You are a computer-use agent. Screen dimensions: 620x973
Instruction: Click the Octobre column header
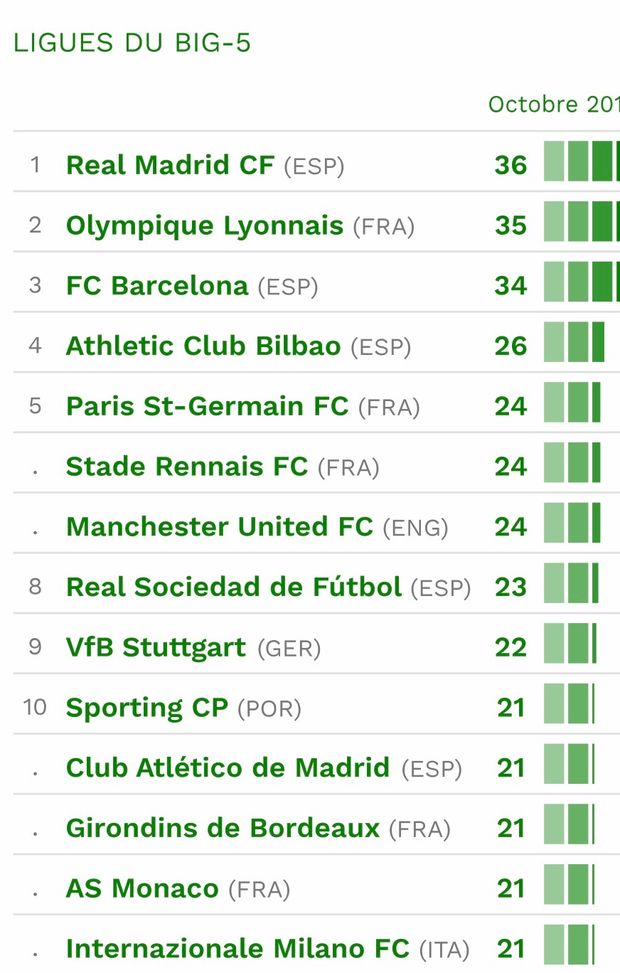tap(552, 105)
